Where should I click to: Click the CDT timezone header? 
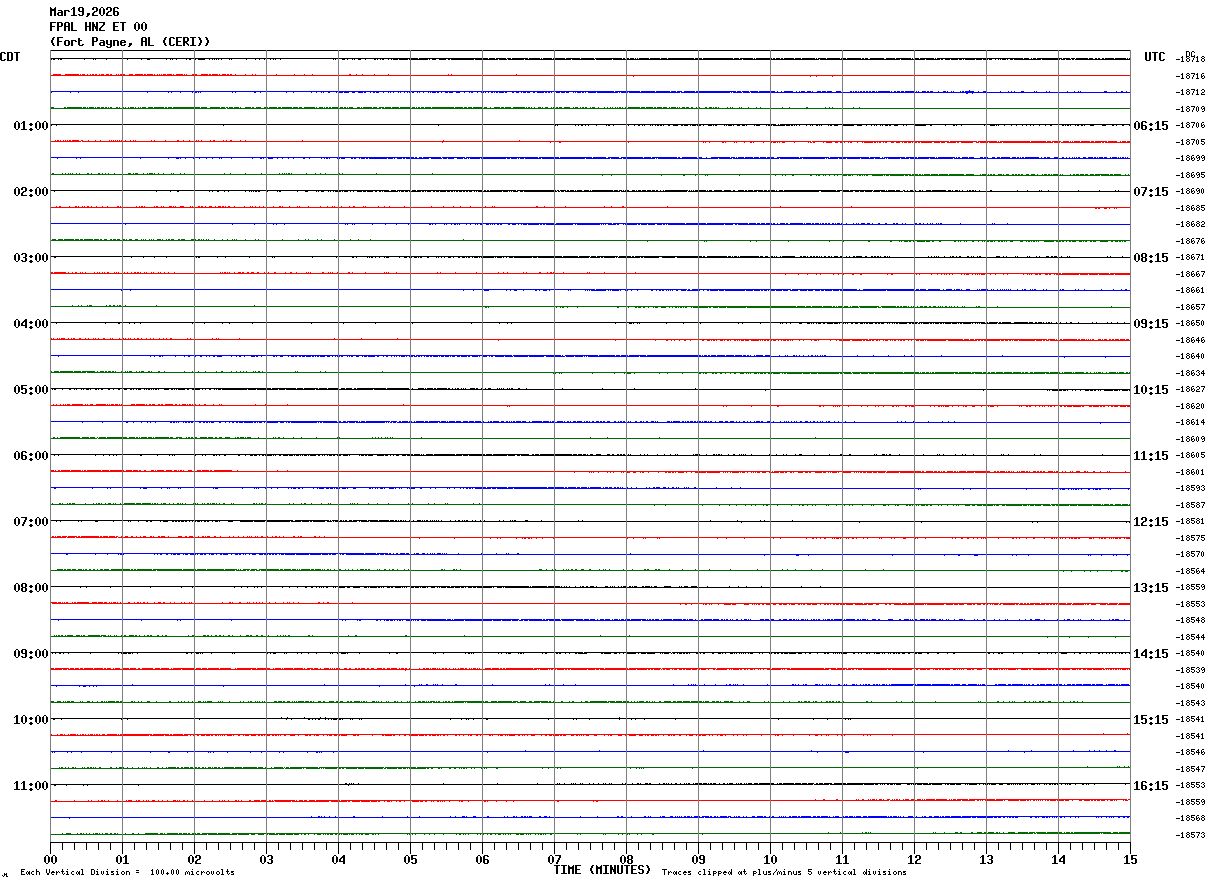click(10, 57)
